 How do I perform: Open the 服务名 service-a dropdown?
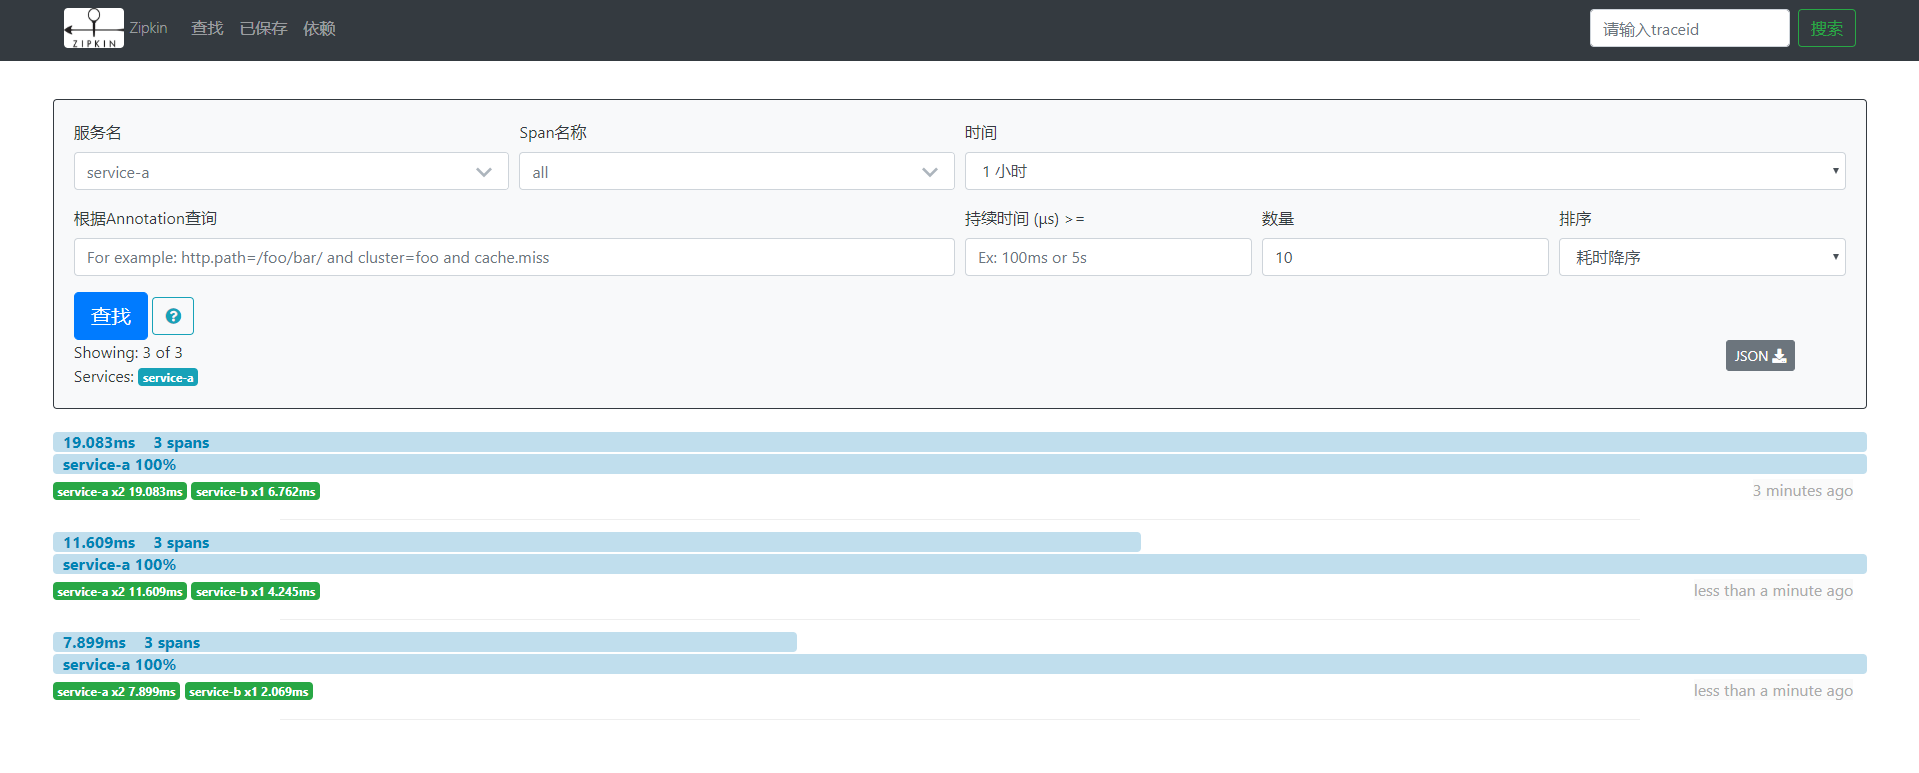[291, 171]
